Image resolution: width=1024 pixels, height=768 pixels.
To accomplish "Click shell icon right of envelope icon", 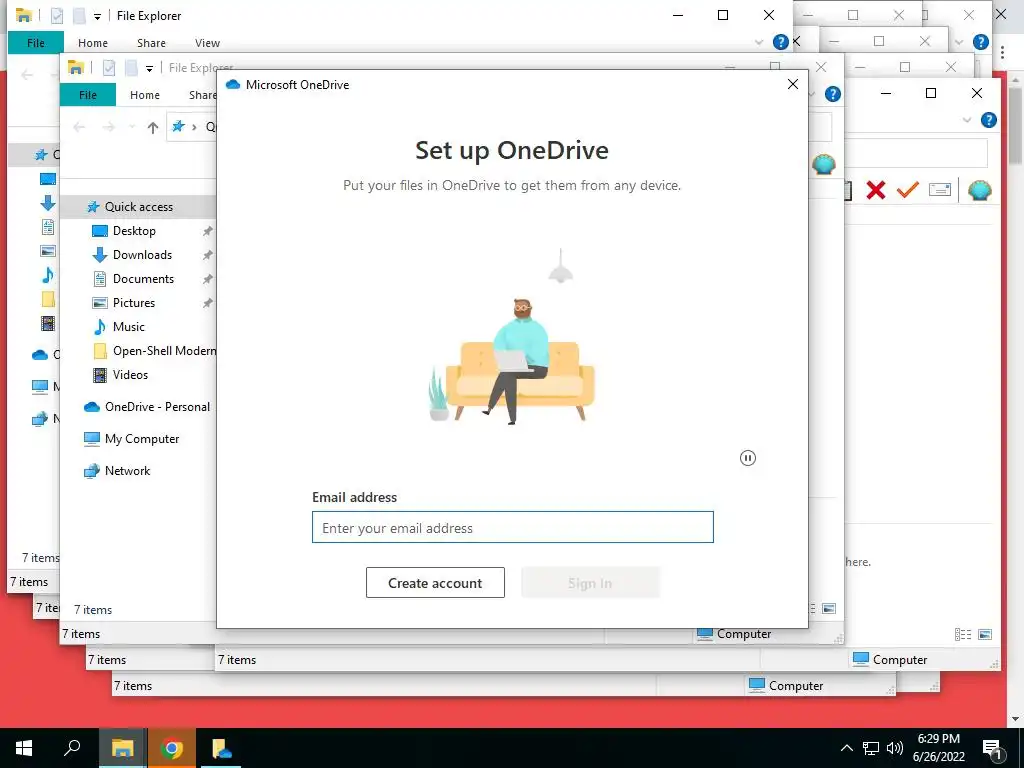I will point(980,190).
